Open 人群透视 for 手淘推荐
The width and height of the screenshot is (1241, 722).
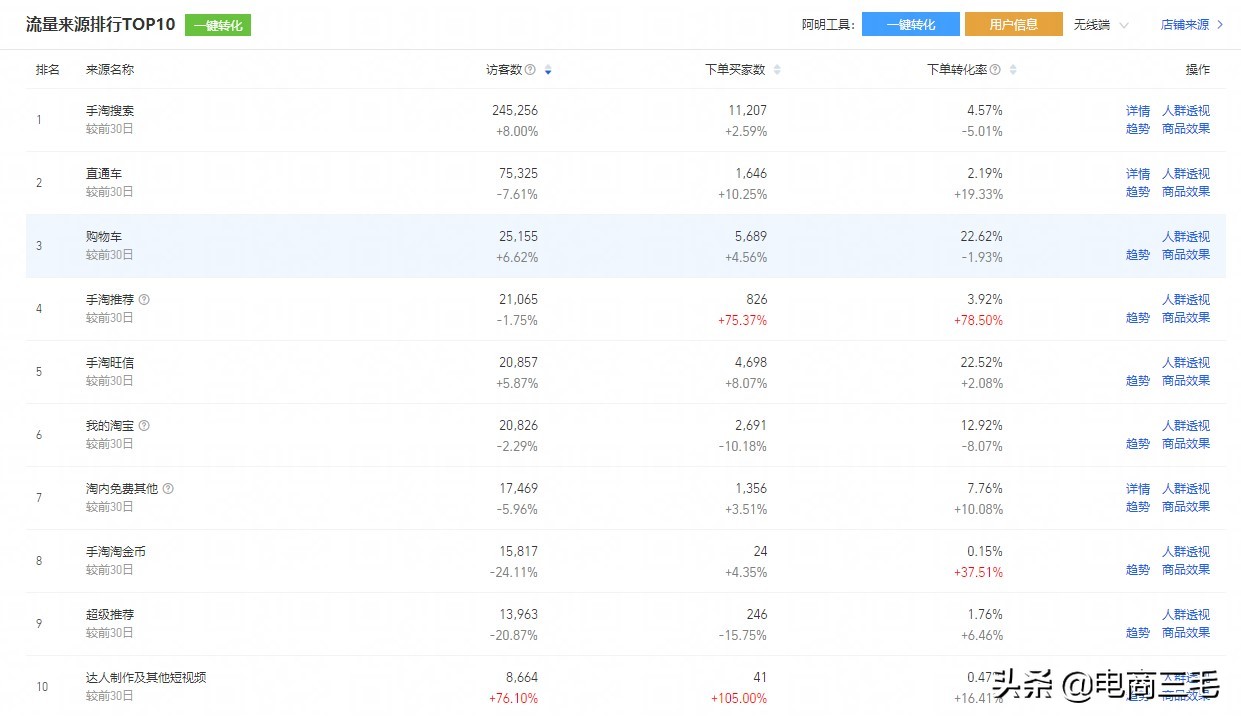[1186, 300]
